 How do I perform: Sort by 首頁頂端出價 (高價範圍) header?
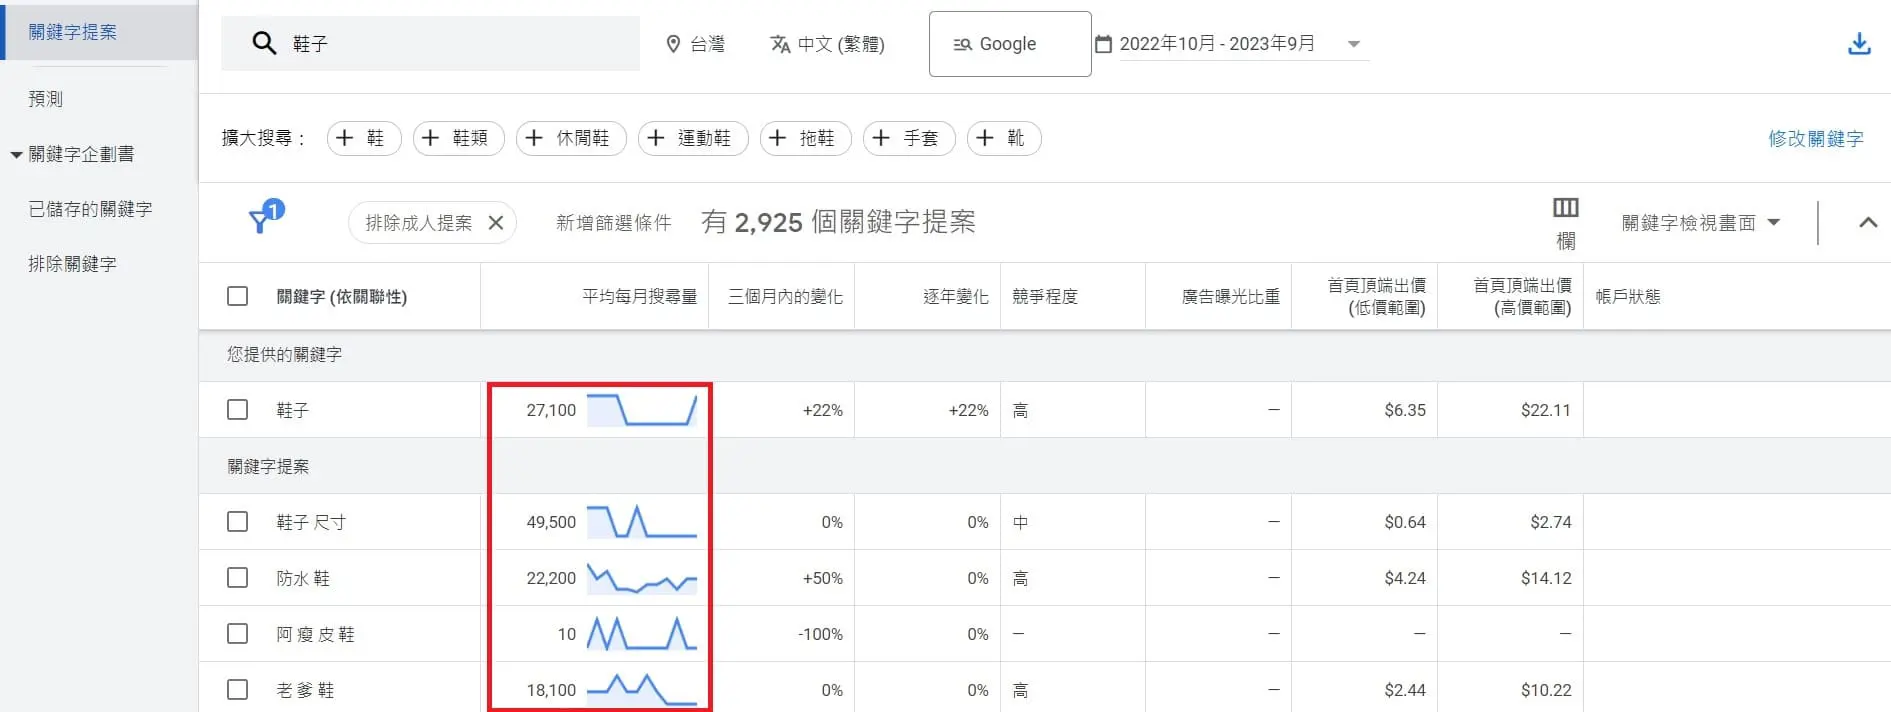[1523, 297]
